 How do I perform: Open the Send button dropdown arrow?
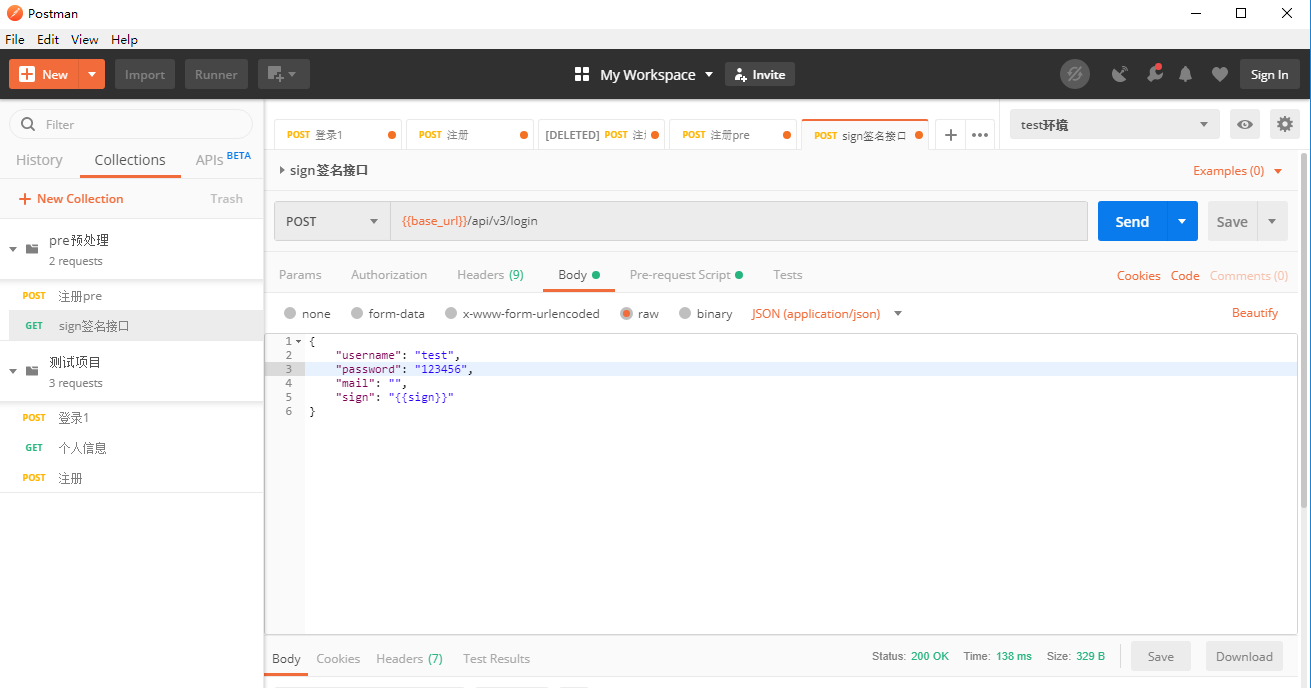click(1182, 221)
